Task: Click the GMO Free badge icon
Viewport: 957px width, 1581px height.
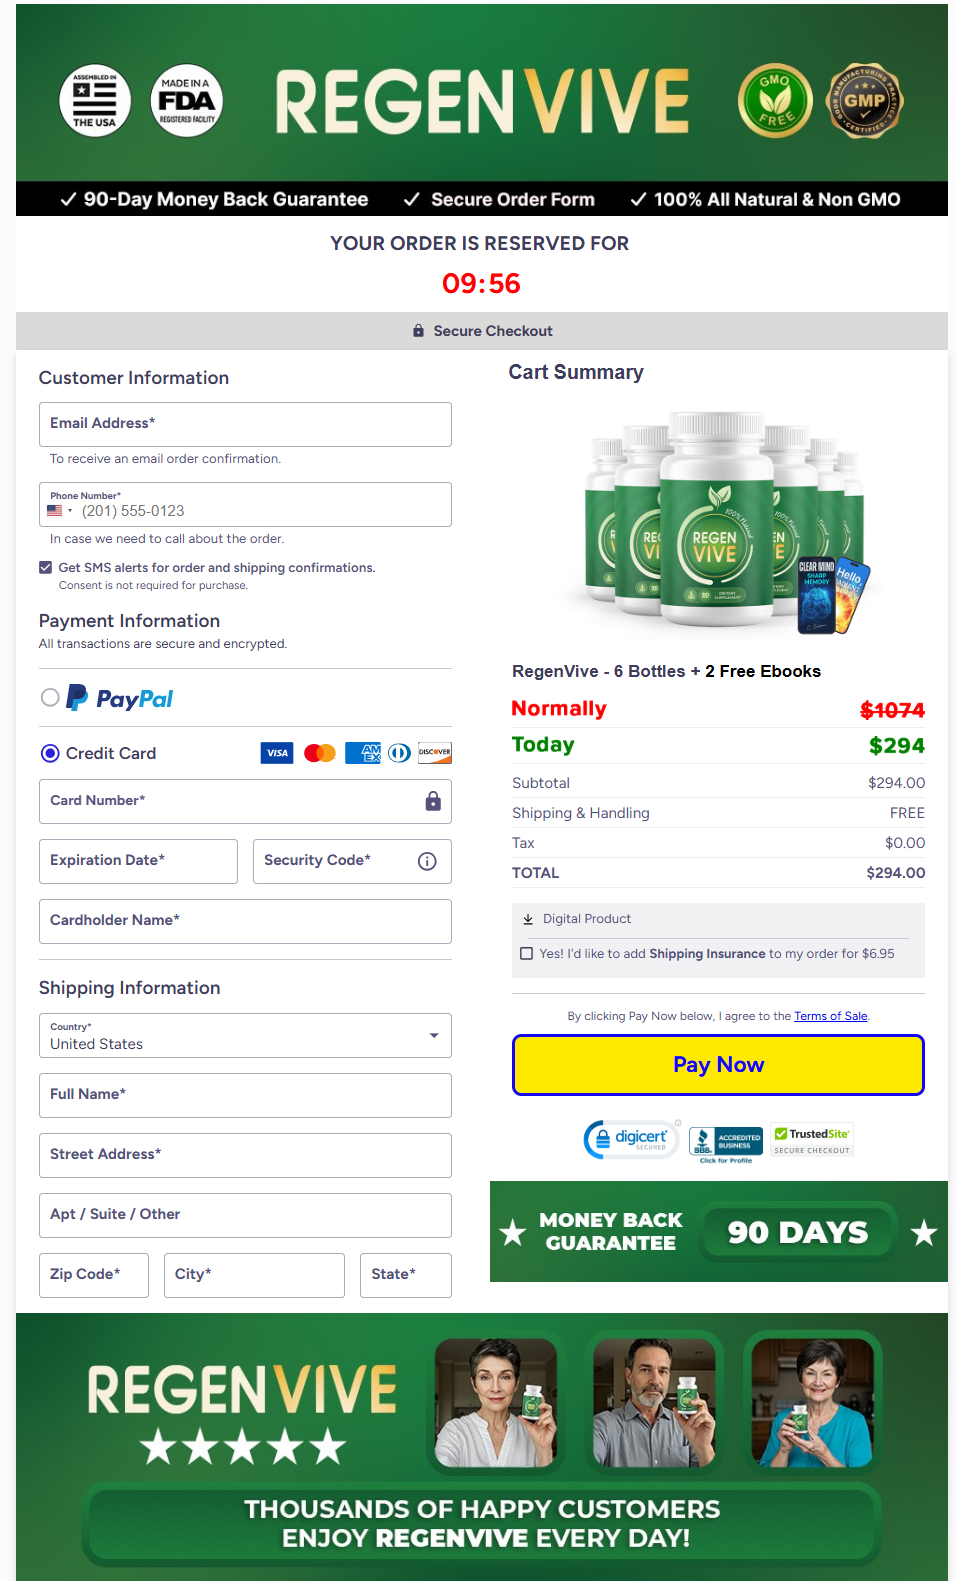Action: click(774, 101)
